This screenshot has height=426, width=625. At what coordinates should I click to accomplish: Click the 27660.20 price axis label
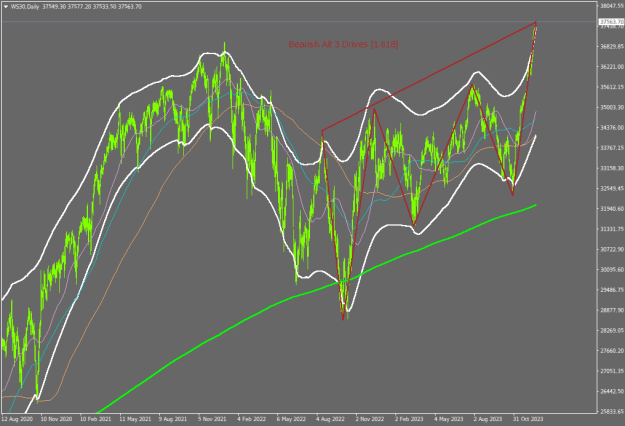coord(612,351)
